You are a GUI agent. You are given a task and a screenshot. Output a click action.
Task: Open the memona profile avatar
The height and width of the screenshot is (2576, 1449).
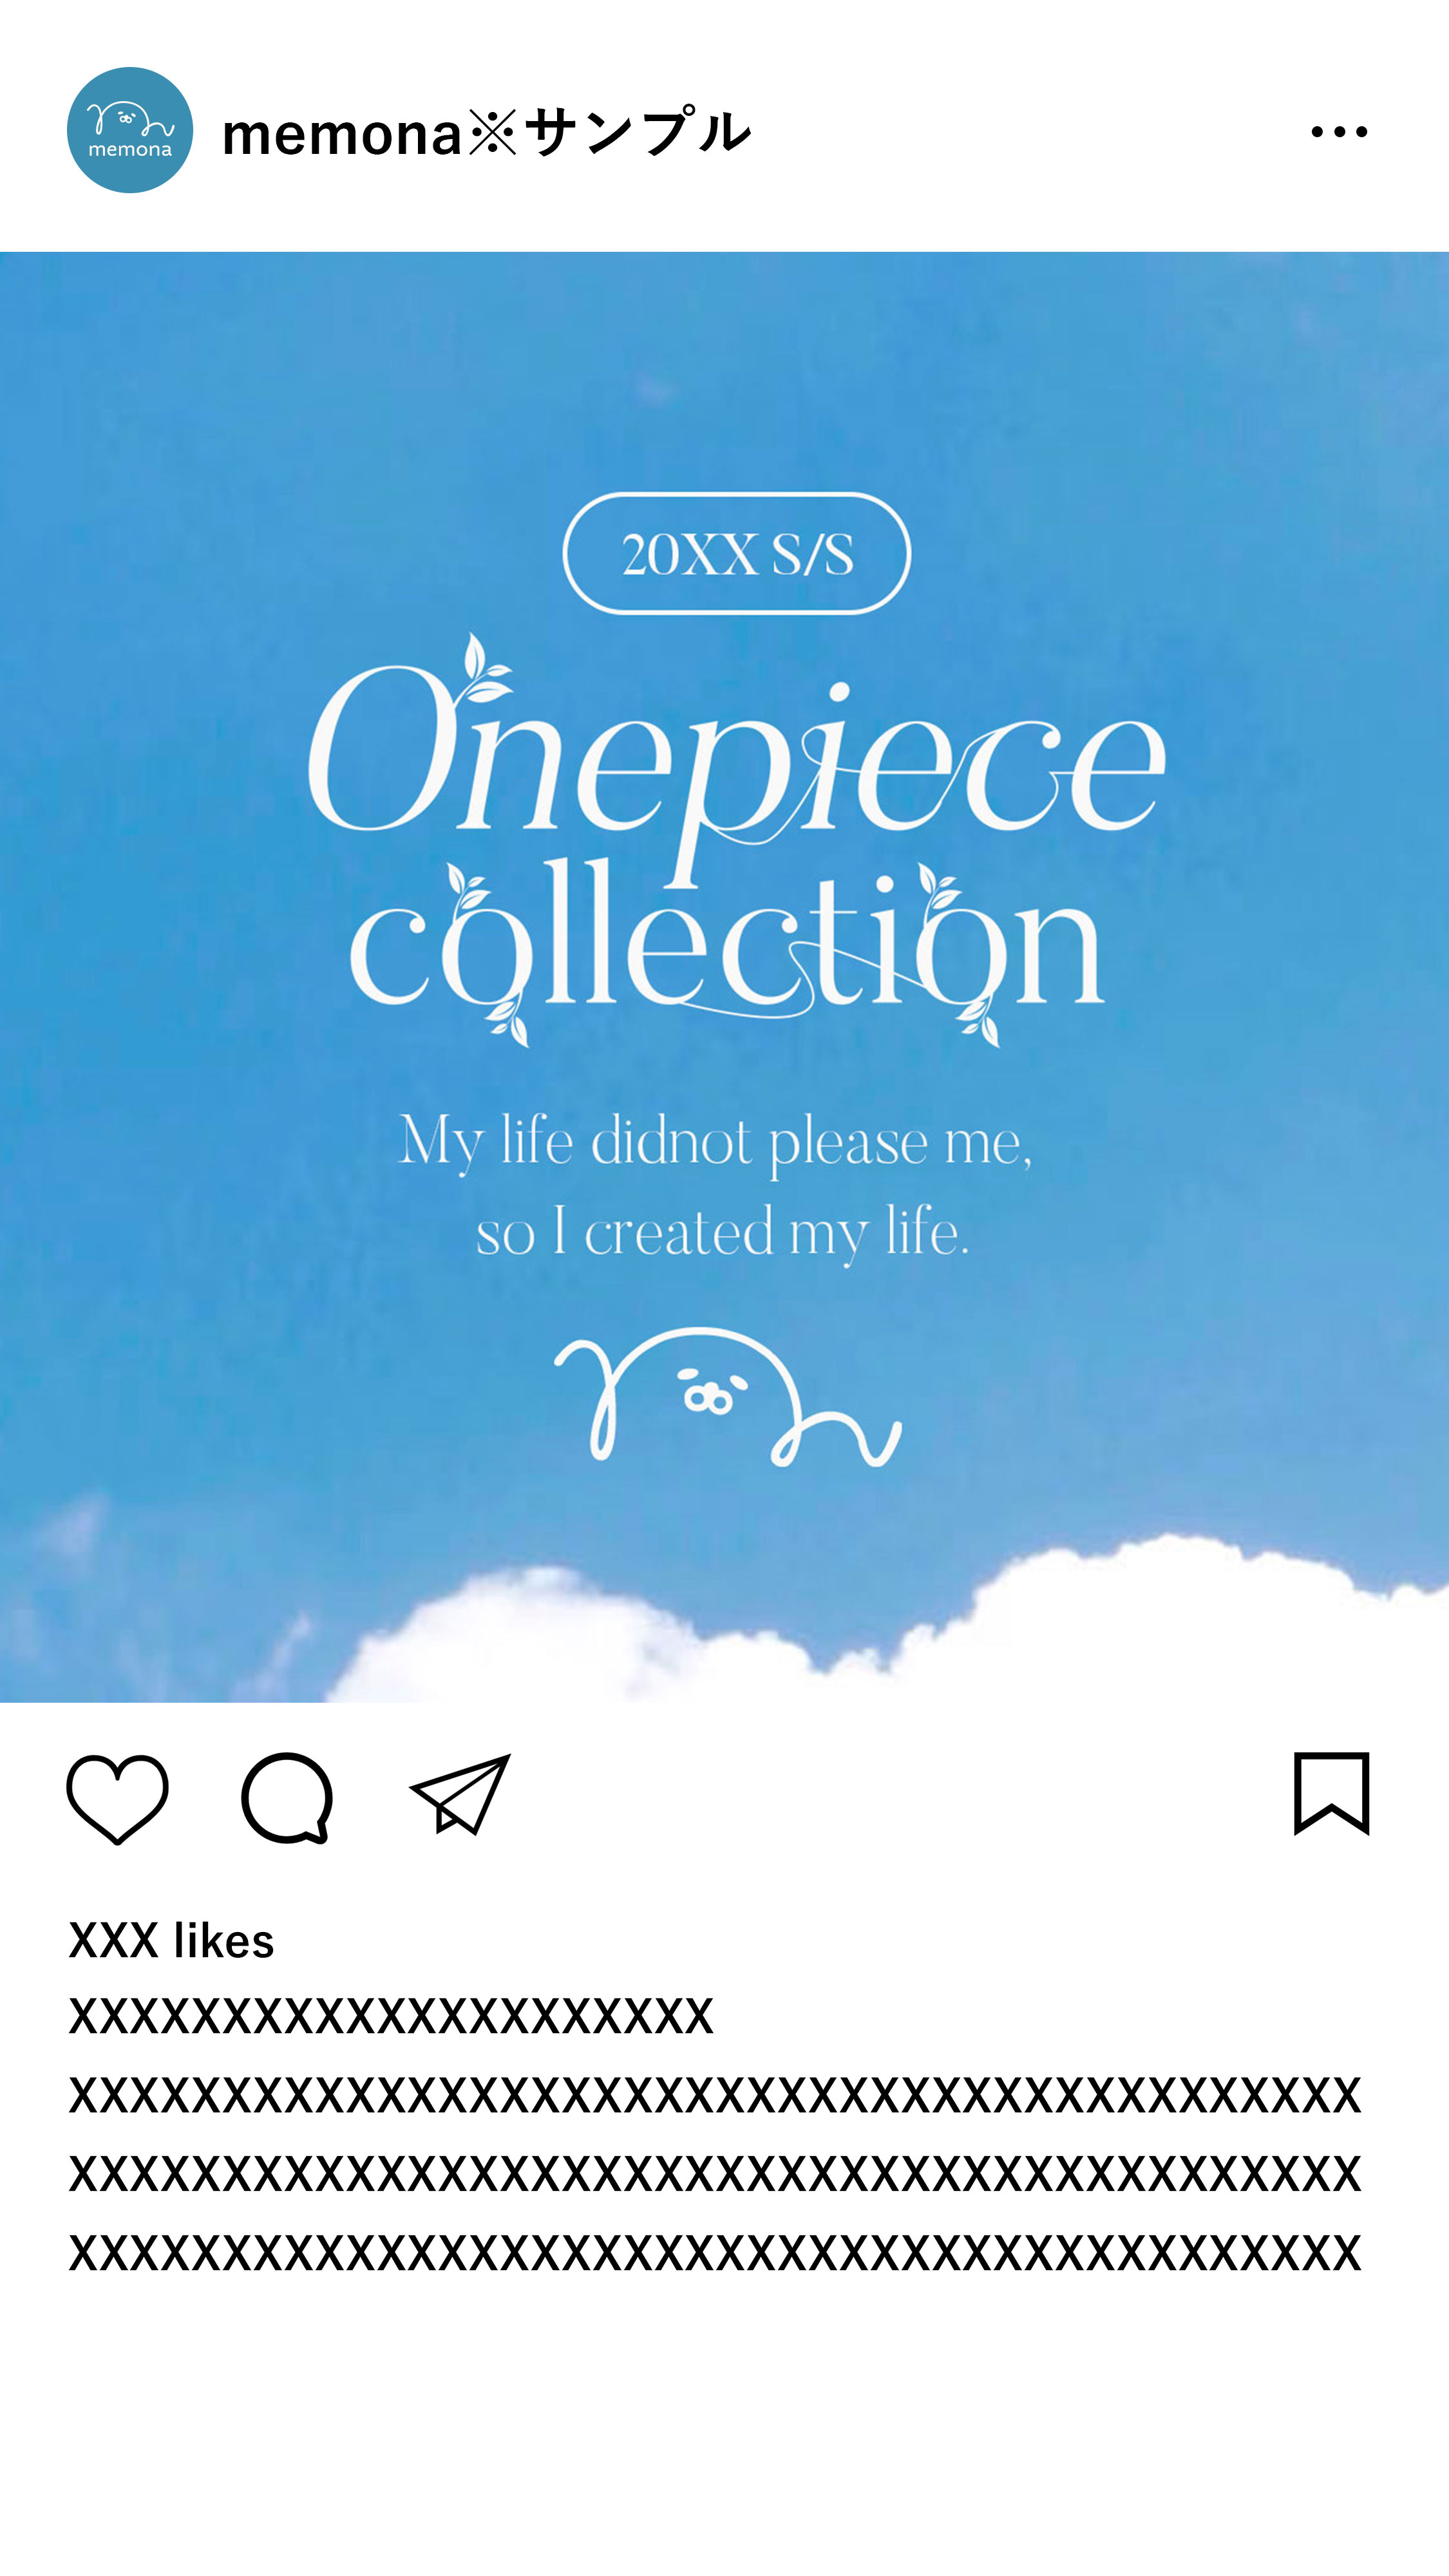[130, 130]
